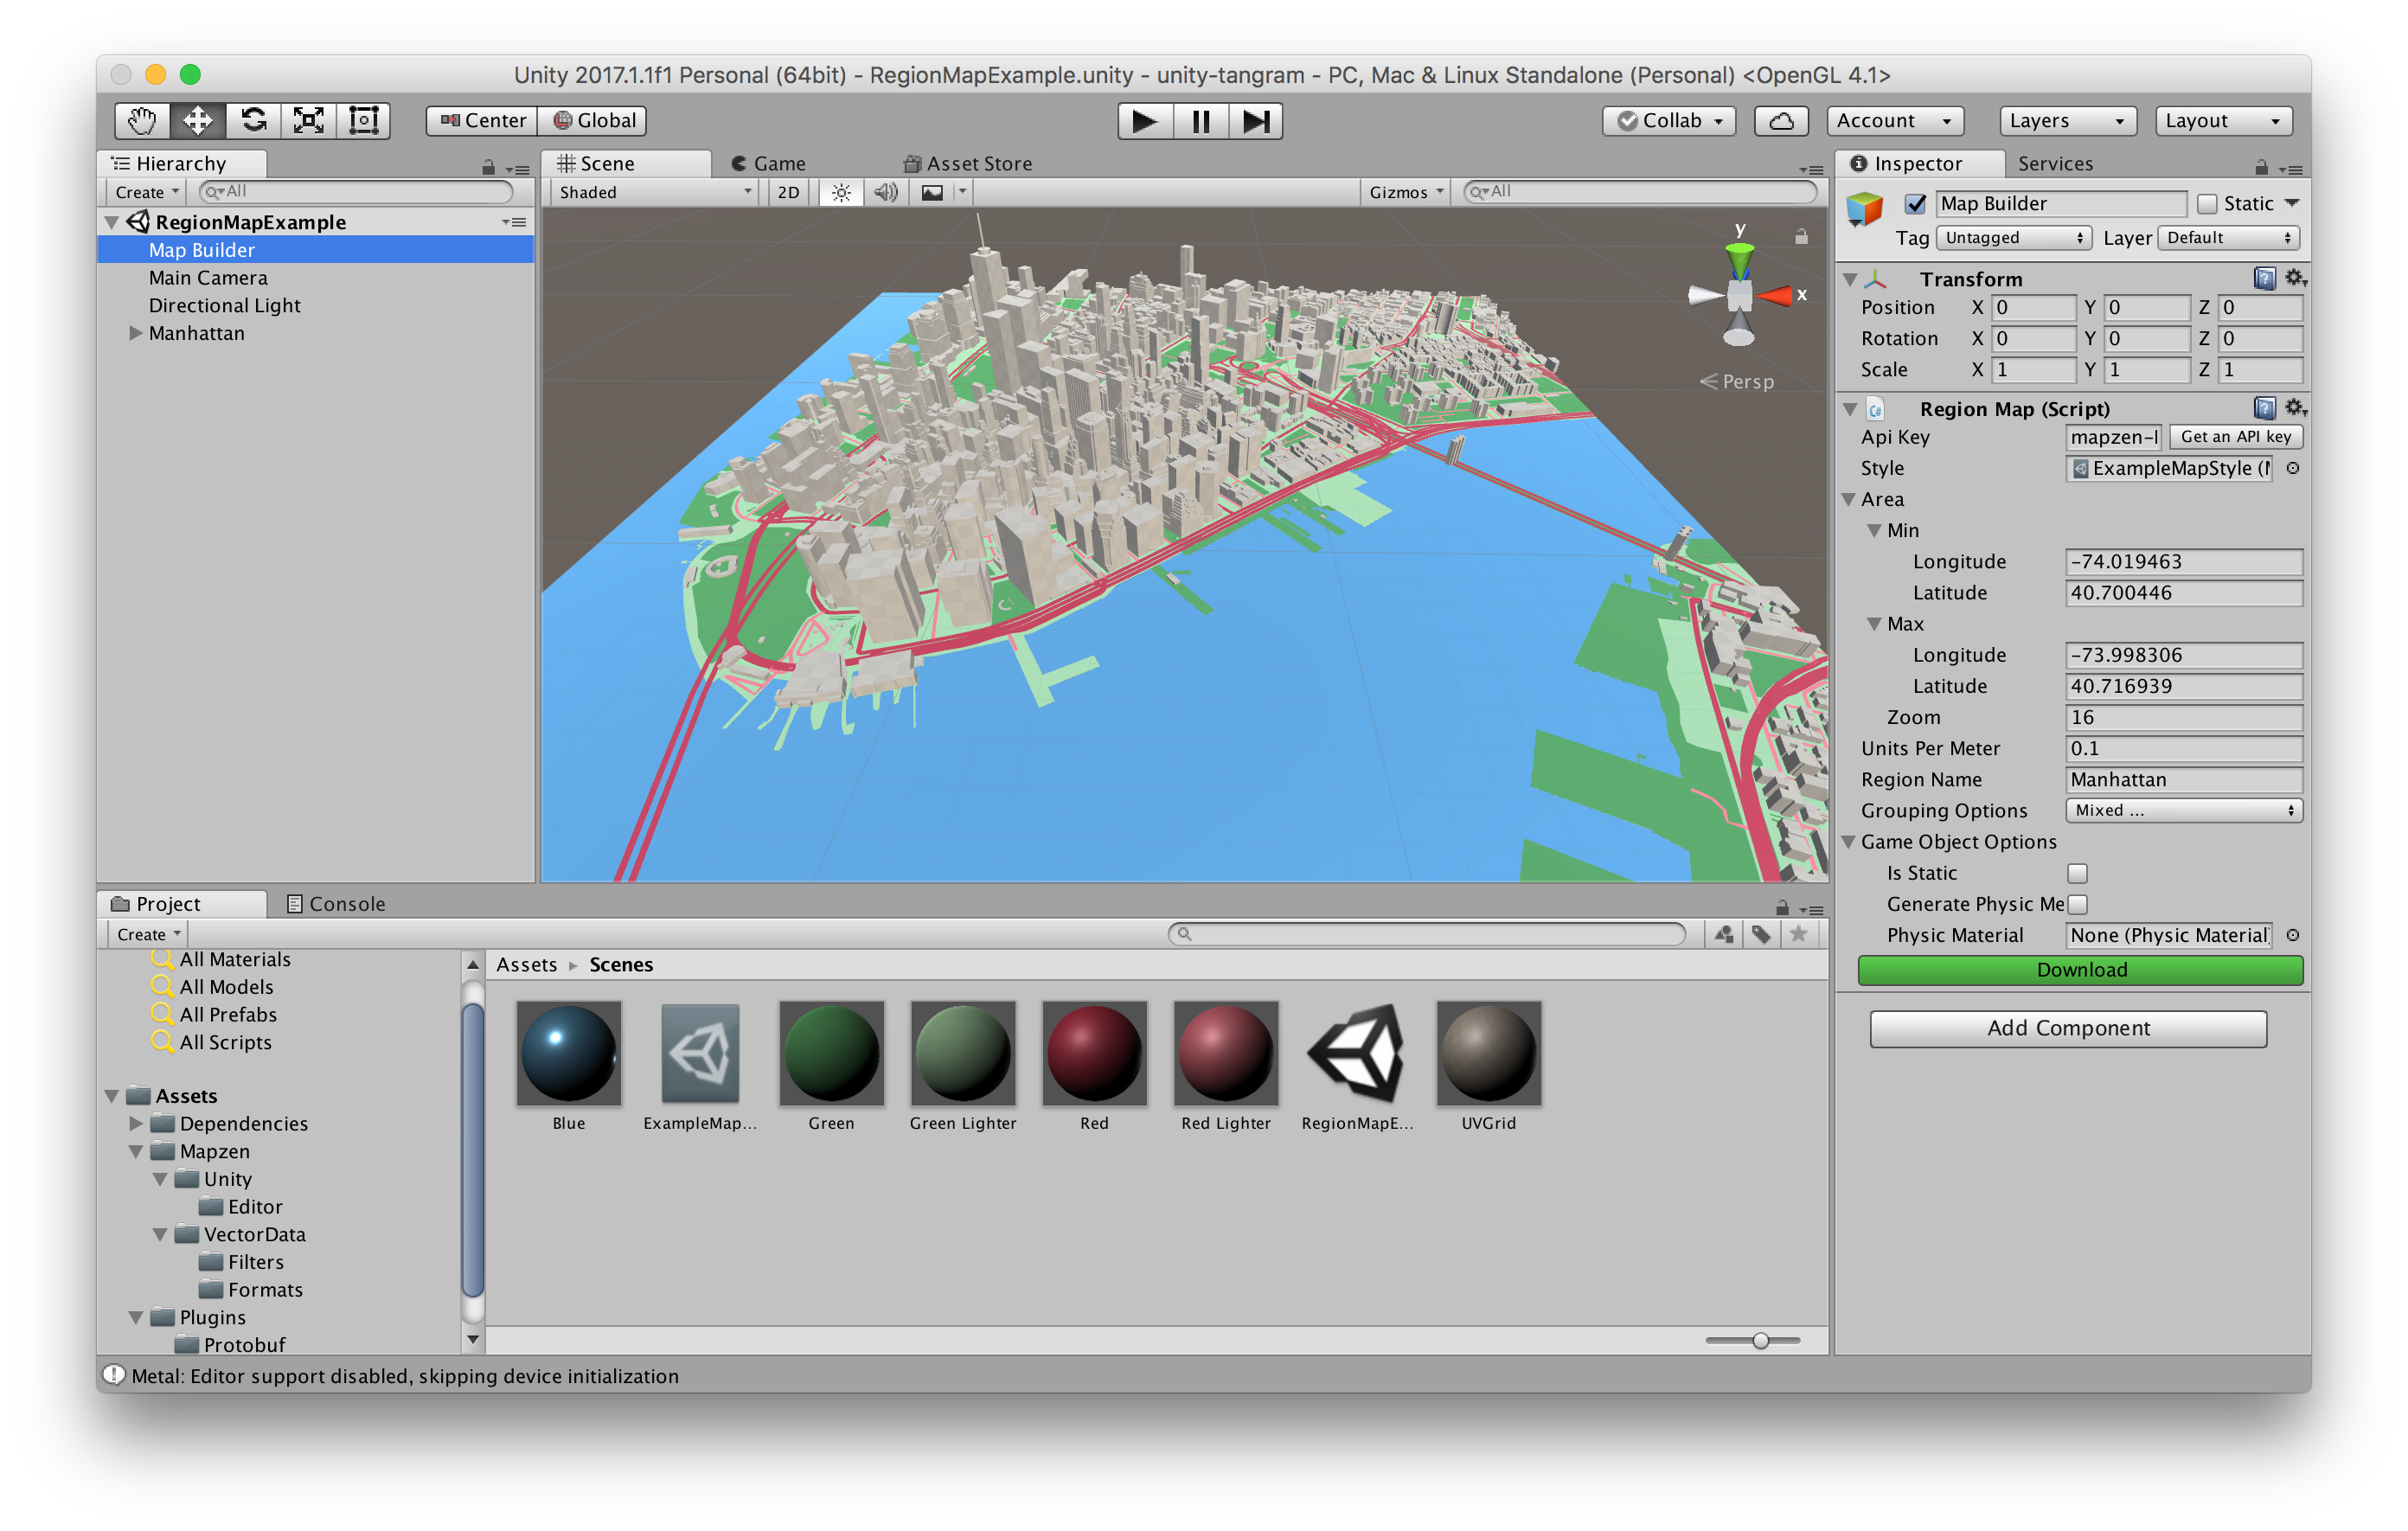Toggle Map Builder active checkbox
The height and width of the screenshot is (1531, 2408).
(1915, 204)
